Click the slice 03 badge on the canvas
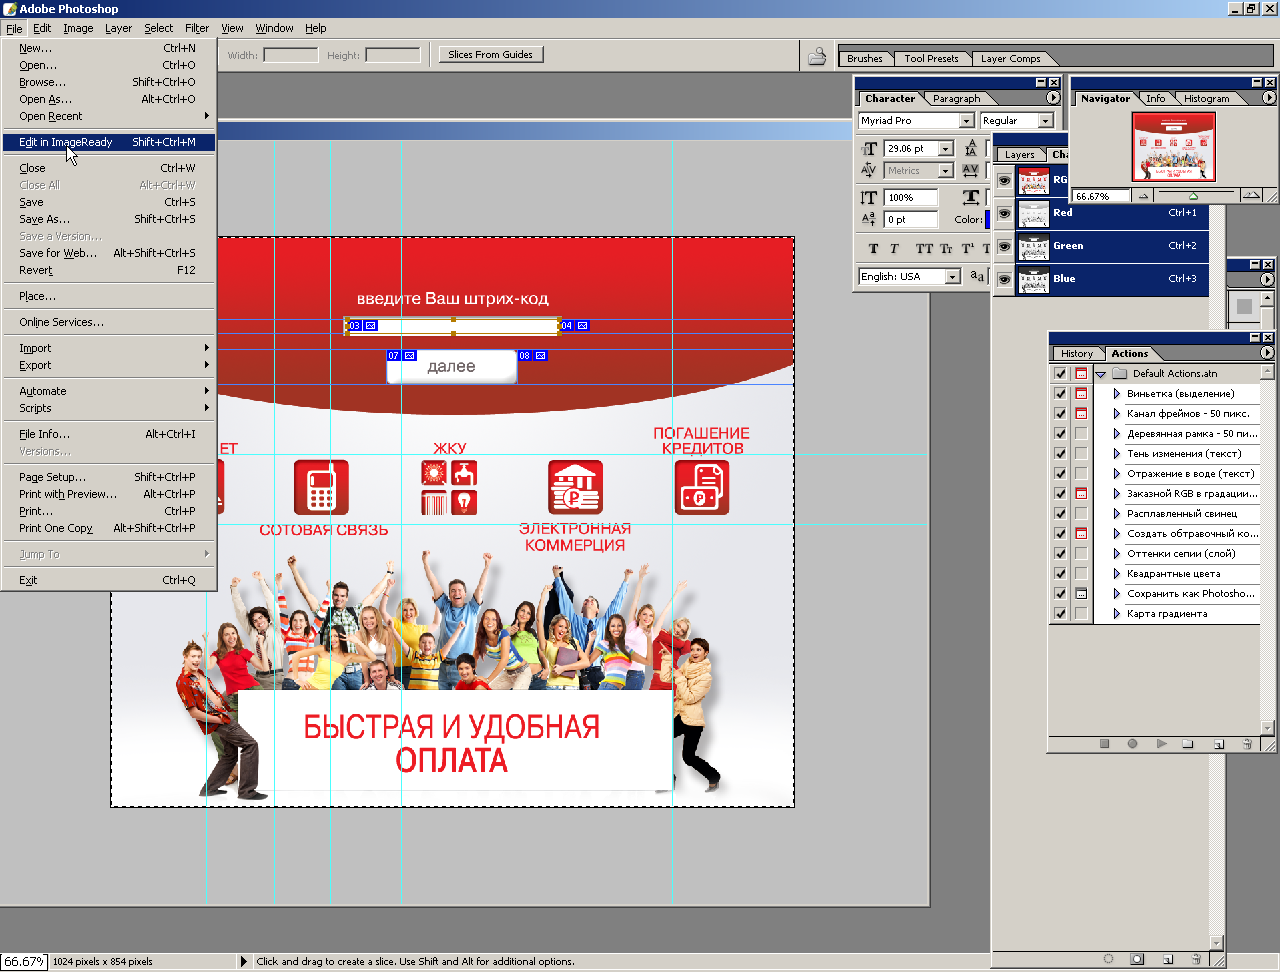Image resolution: width=1280 pixels, height=972 pixels. [x=354, y=326]
